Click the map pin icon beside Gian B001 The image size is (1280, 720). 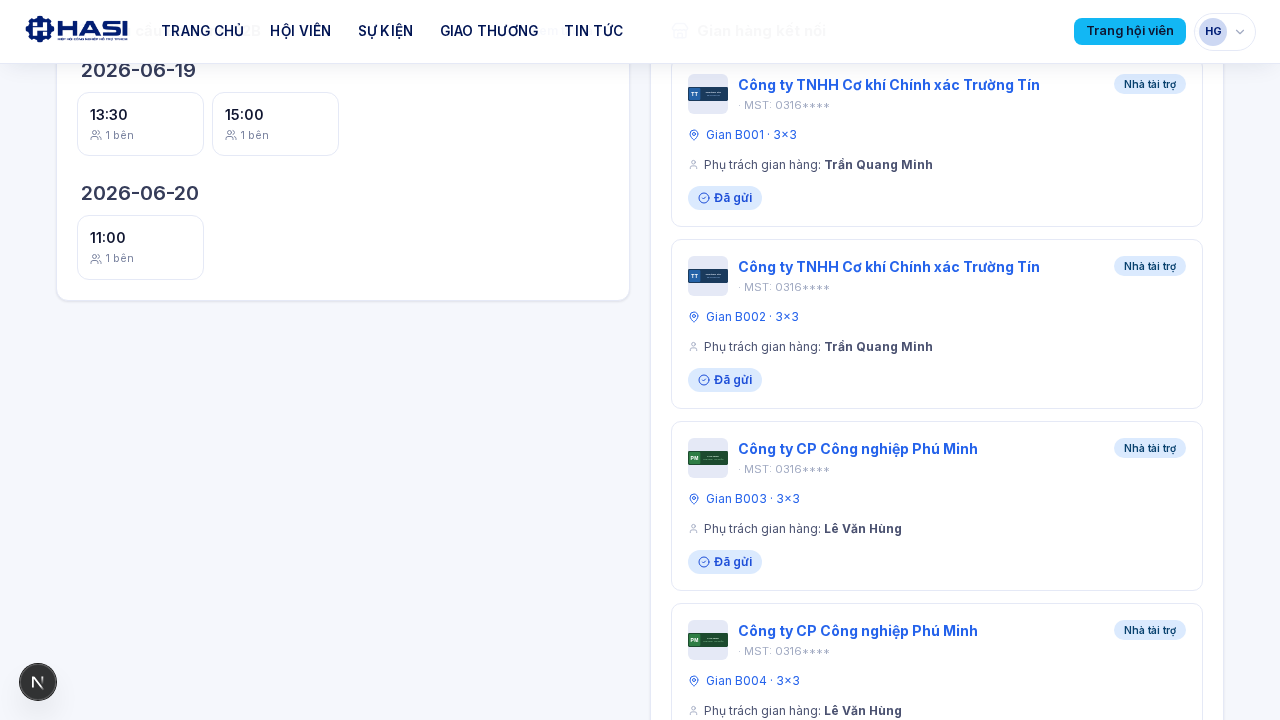point(694,135)
